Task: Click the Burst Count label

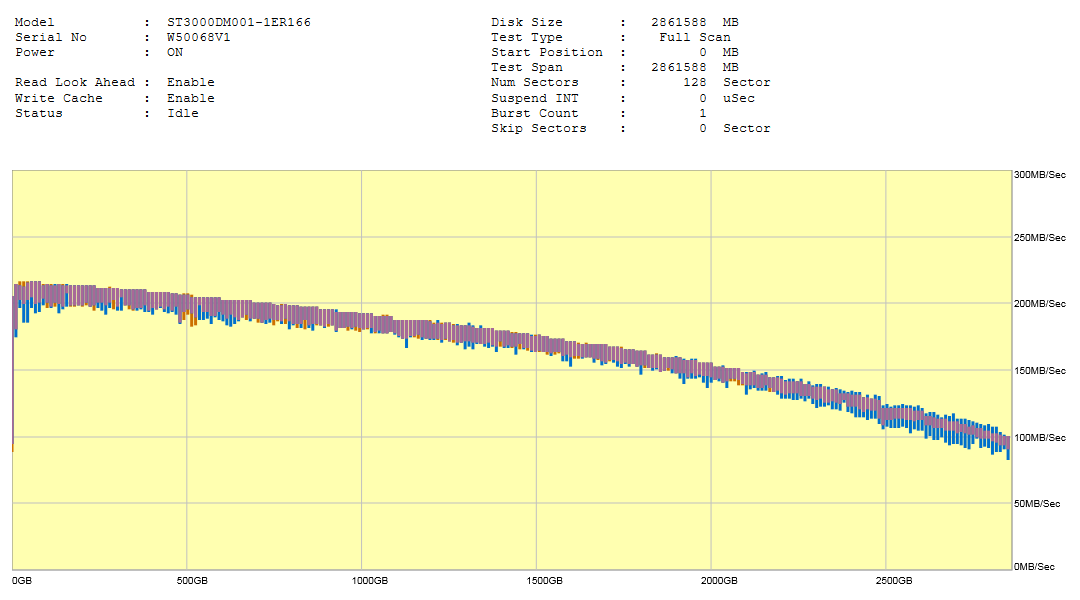Action: pyautogui.click(x=534, y=113)
